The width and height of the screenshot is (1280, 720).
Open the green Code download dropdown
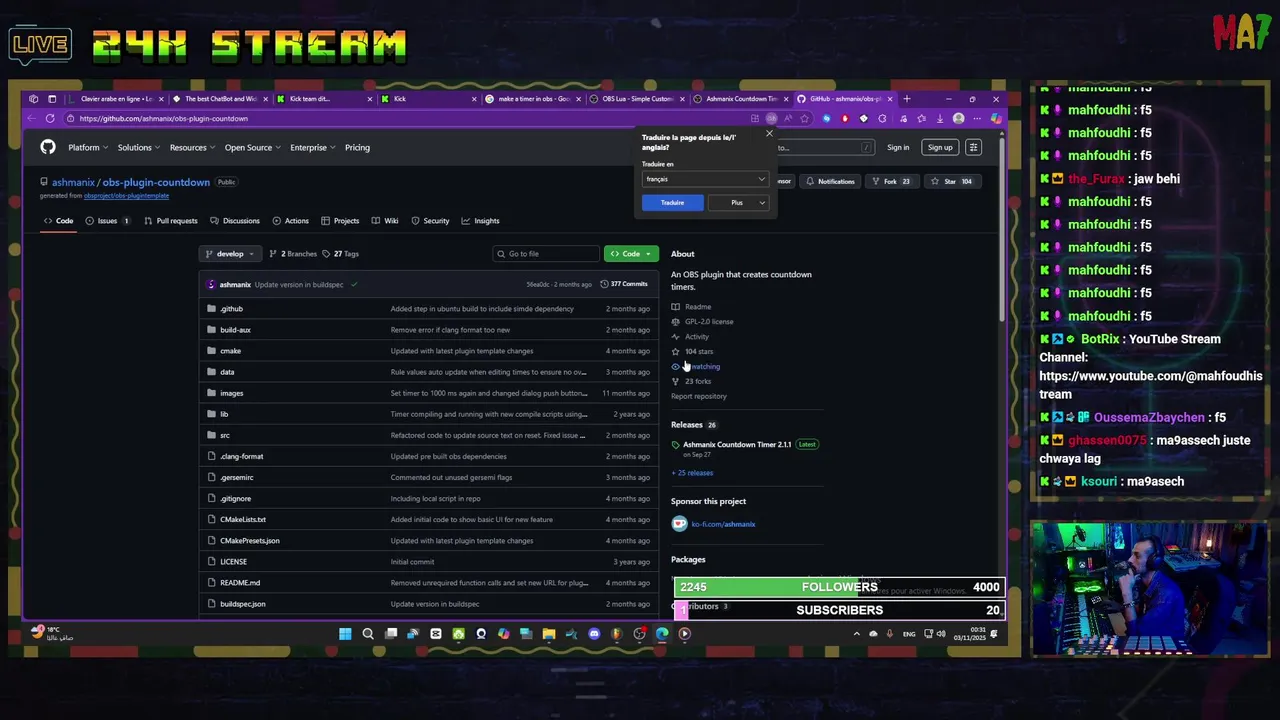pos(631,254)
